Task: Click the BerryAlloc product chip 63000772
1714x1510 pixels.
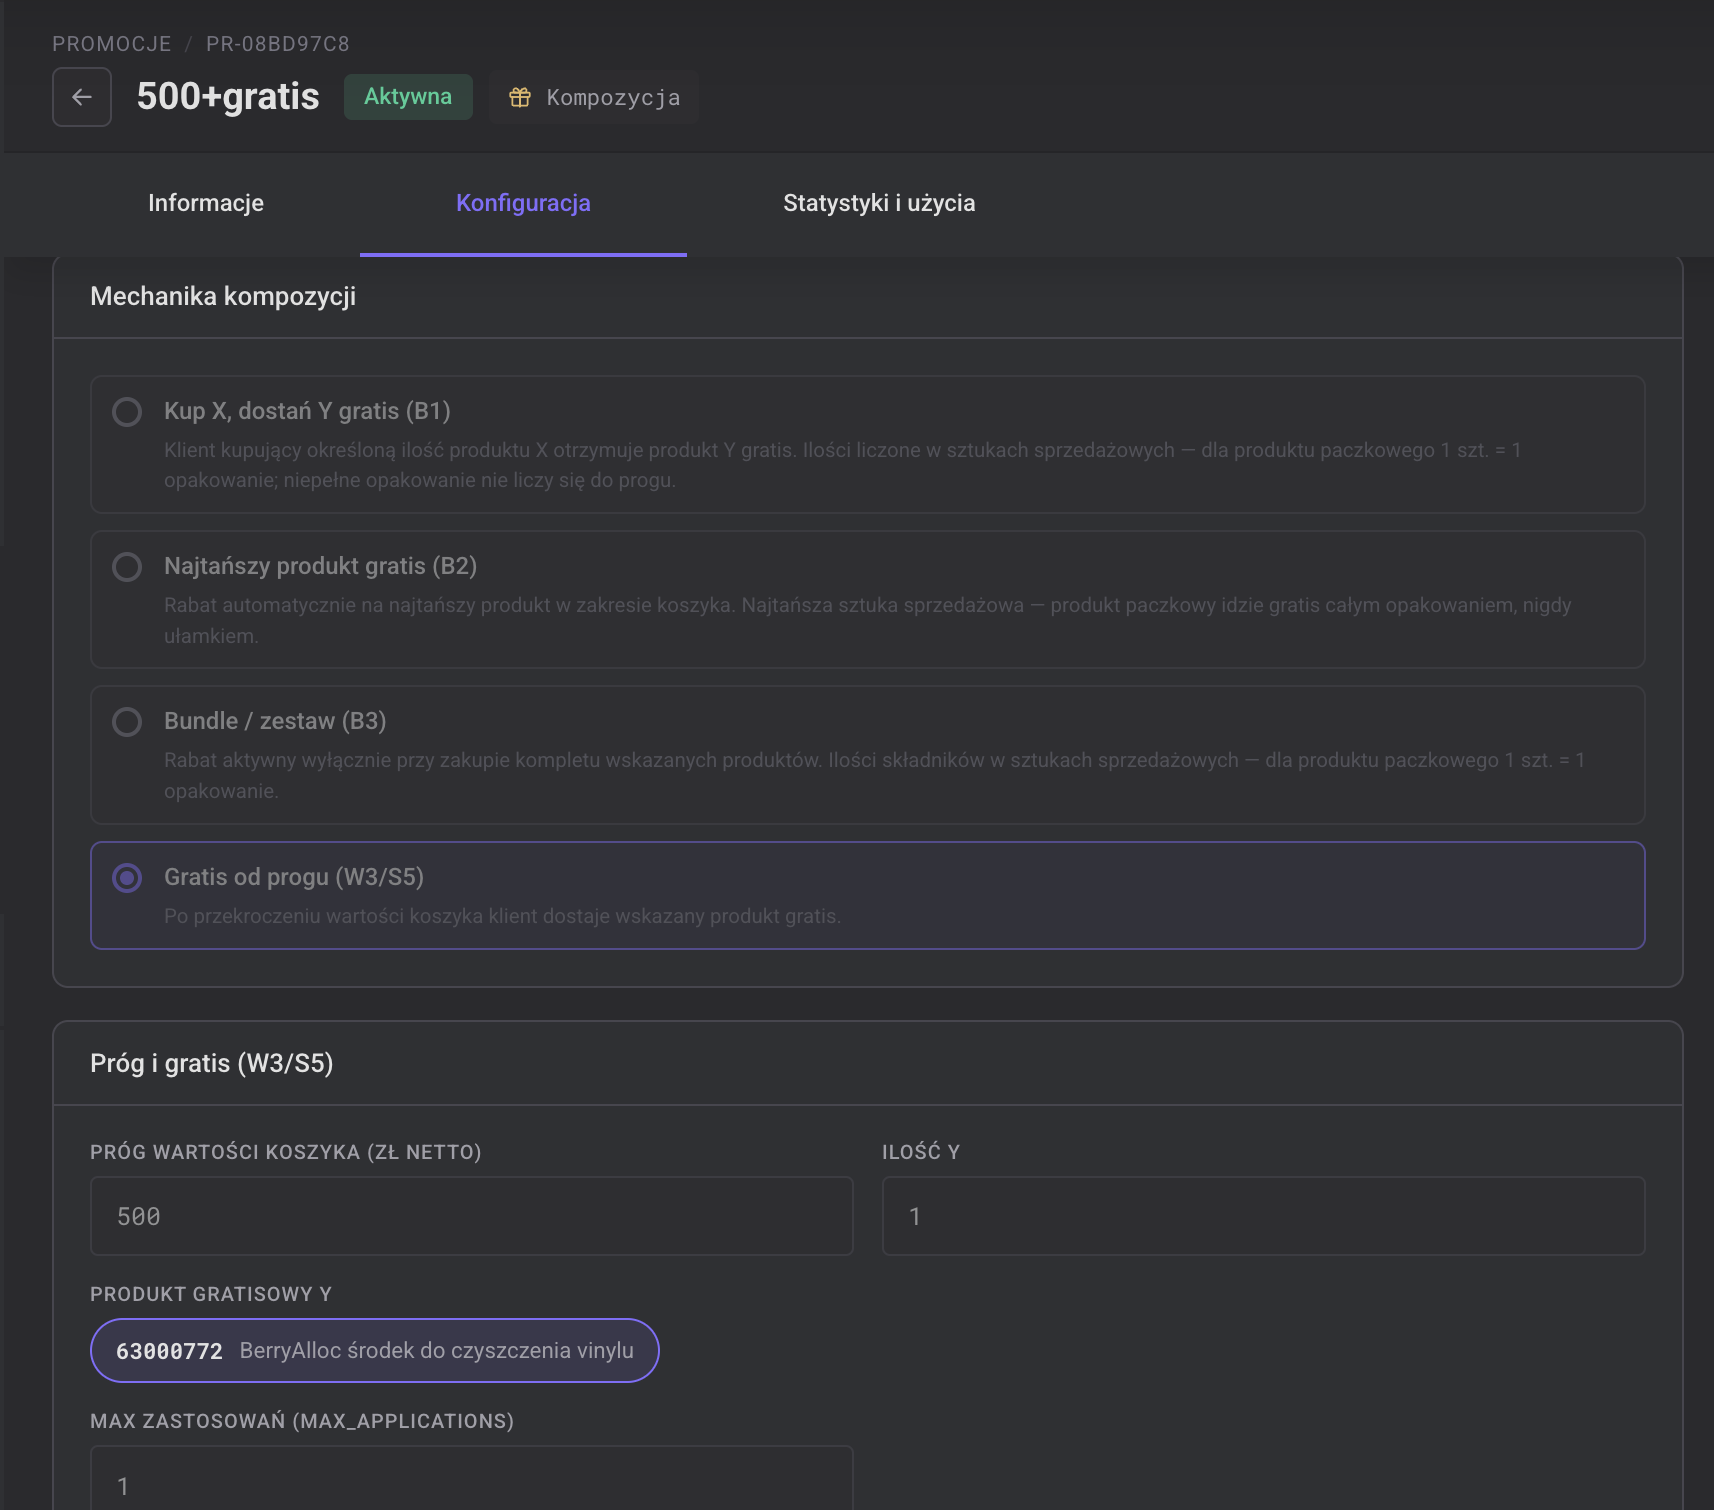Action: coord(375,1351)
